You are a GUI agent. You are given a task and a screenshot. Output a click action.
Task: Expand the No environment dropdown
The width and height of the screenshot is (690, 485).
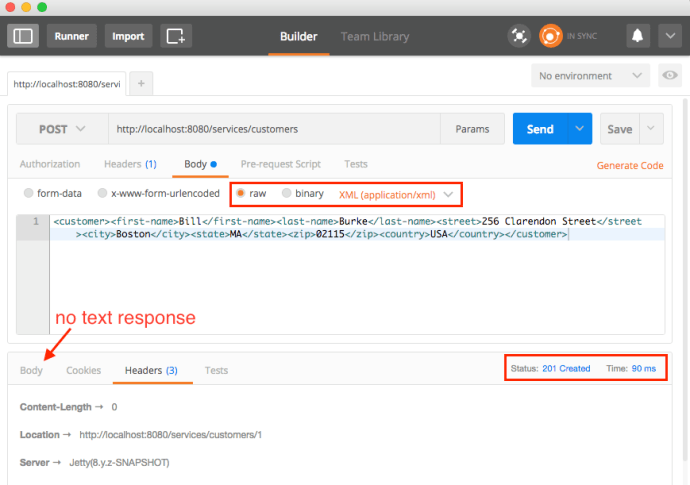[590, 76]
